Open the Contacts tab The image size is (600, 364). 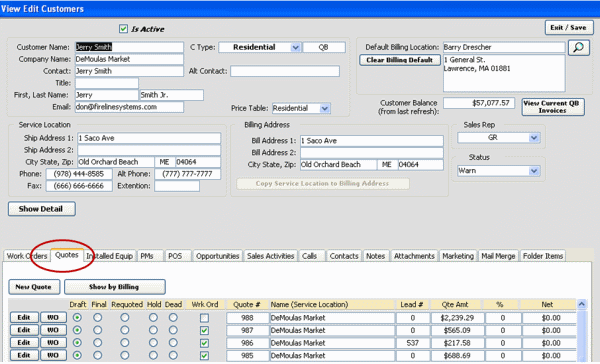click(x=344, y=256)
